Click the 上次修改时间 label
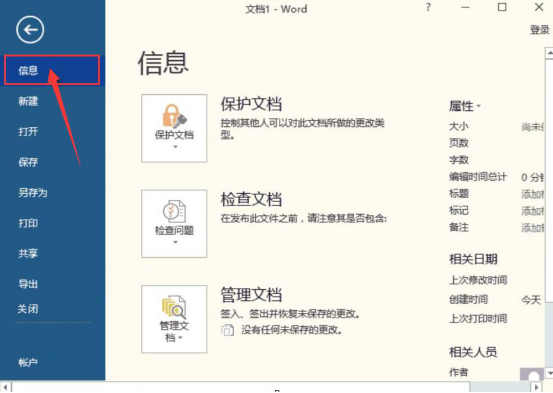Image resolution: width=553 pixels, height=393 pixels. (478, 280)
